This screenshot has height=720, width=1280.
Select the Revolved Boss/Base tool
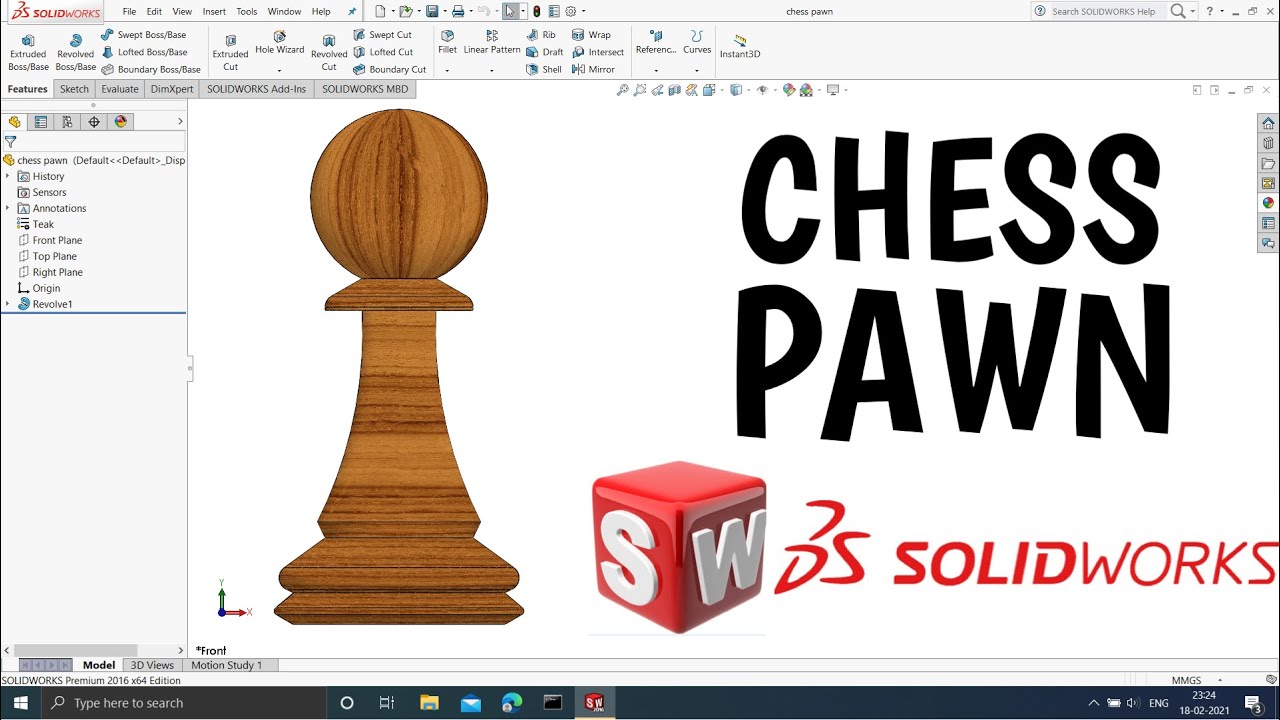pos(75,52)
